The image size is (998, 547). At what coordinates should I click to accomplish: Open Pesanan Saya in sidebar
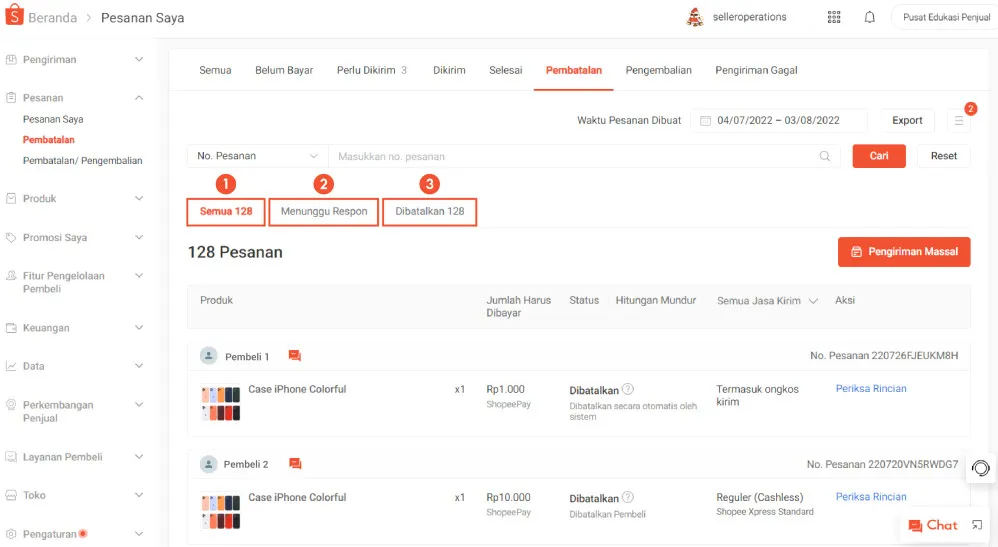pyautogui.click(x=53, y=119)
